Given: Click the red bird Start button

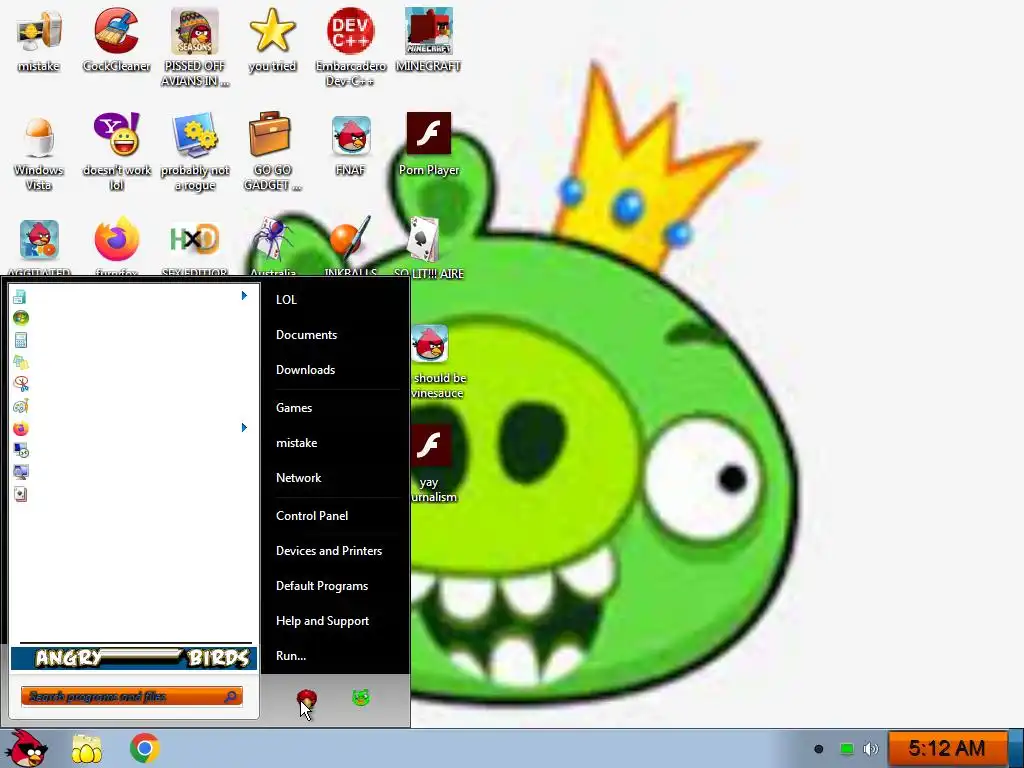Looking at the screenshot, I should pyautogui.click(x=26, y=748).
